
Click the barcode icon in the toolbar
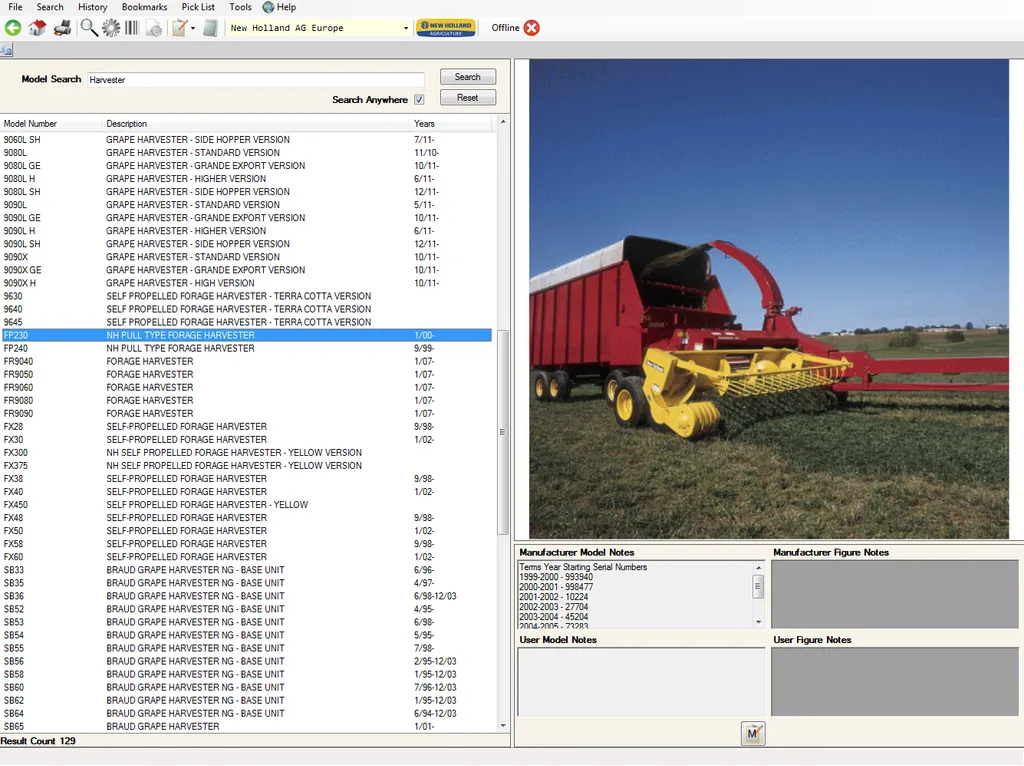click(x=132, y=28)
